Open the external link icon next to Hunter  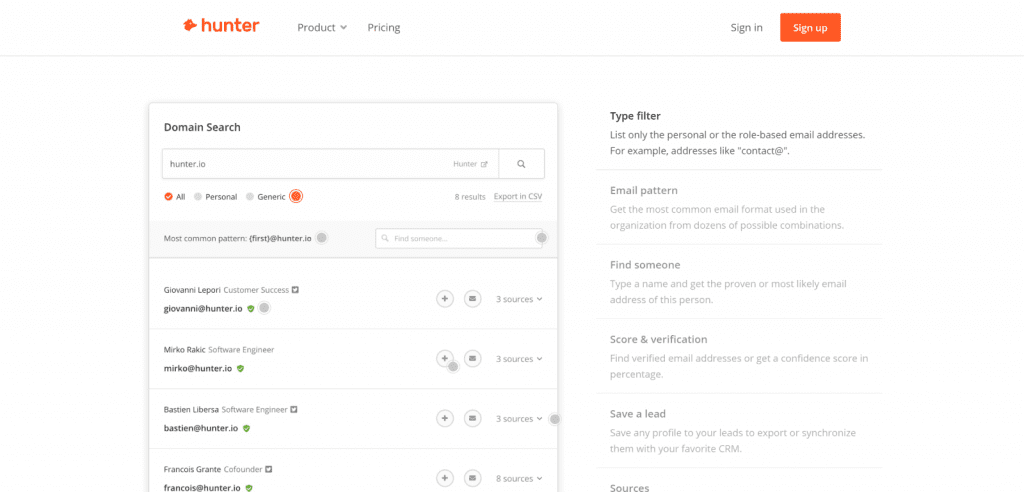(484, 165)
